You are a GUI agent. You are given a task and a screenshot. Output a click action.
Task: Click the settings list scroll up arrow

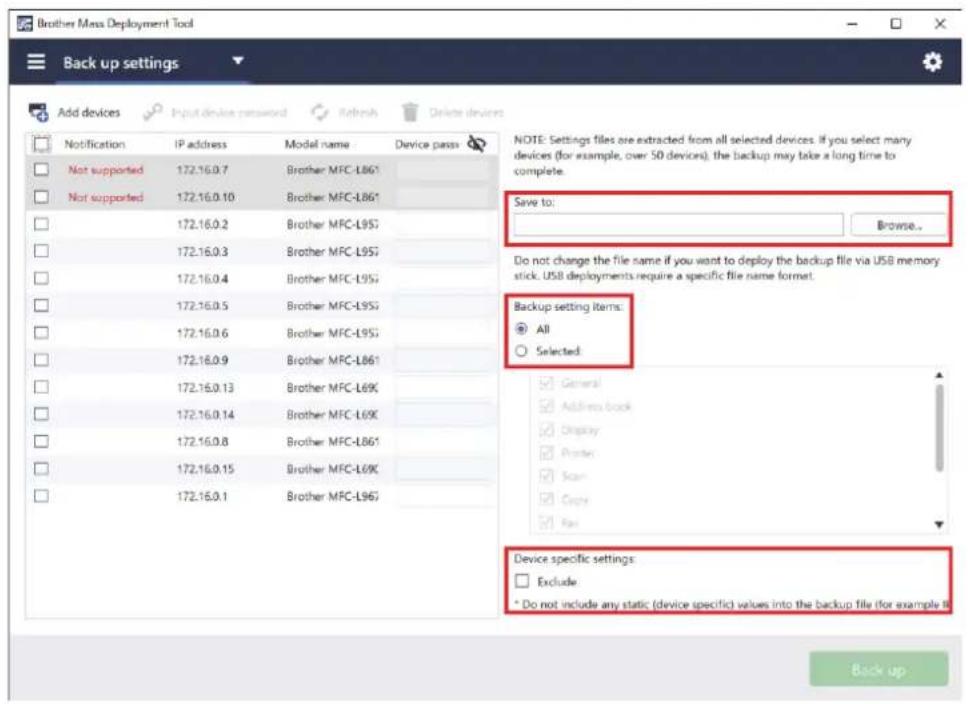click(939, 375)
